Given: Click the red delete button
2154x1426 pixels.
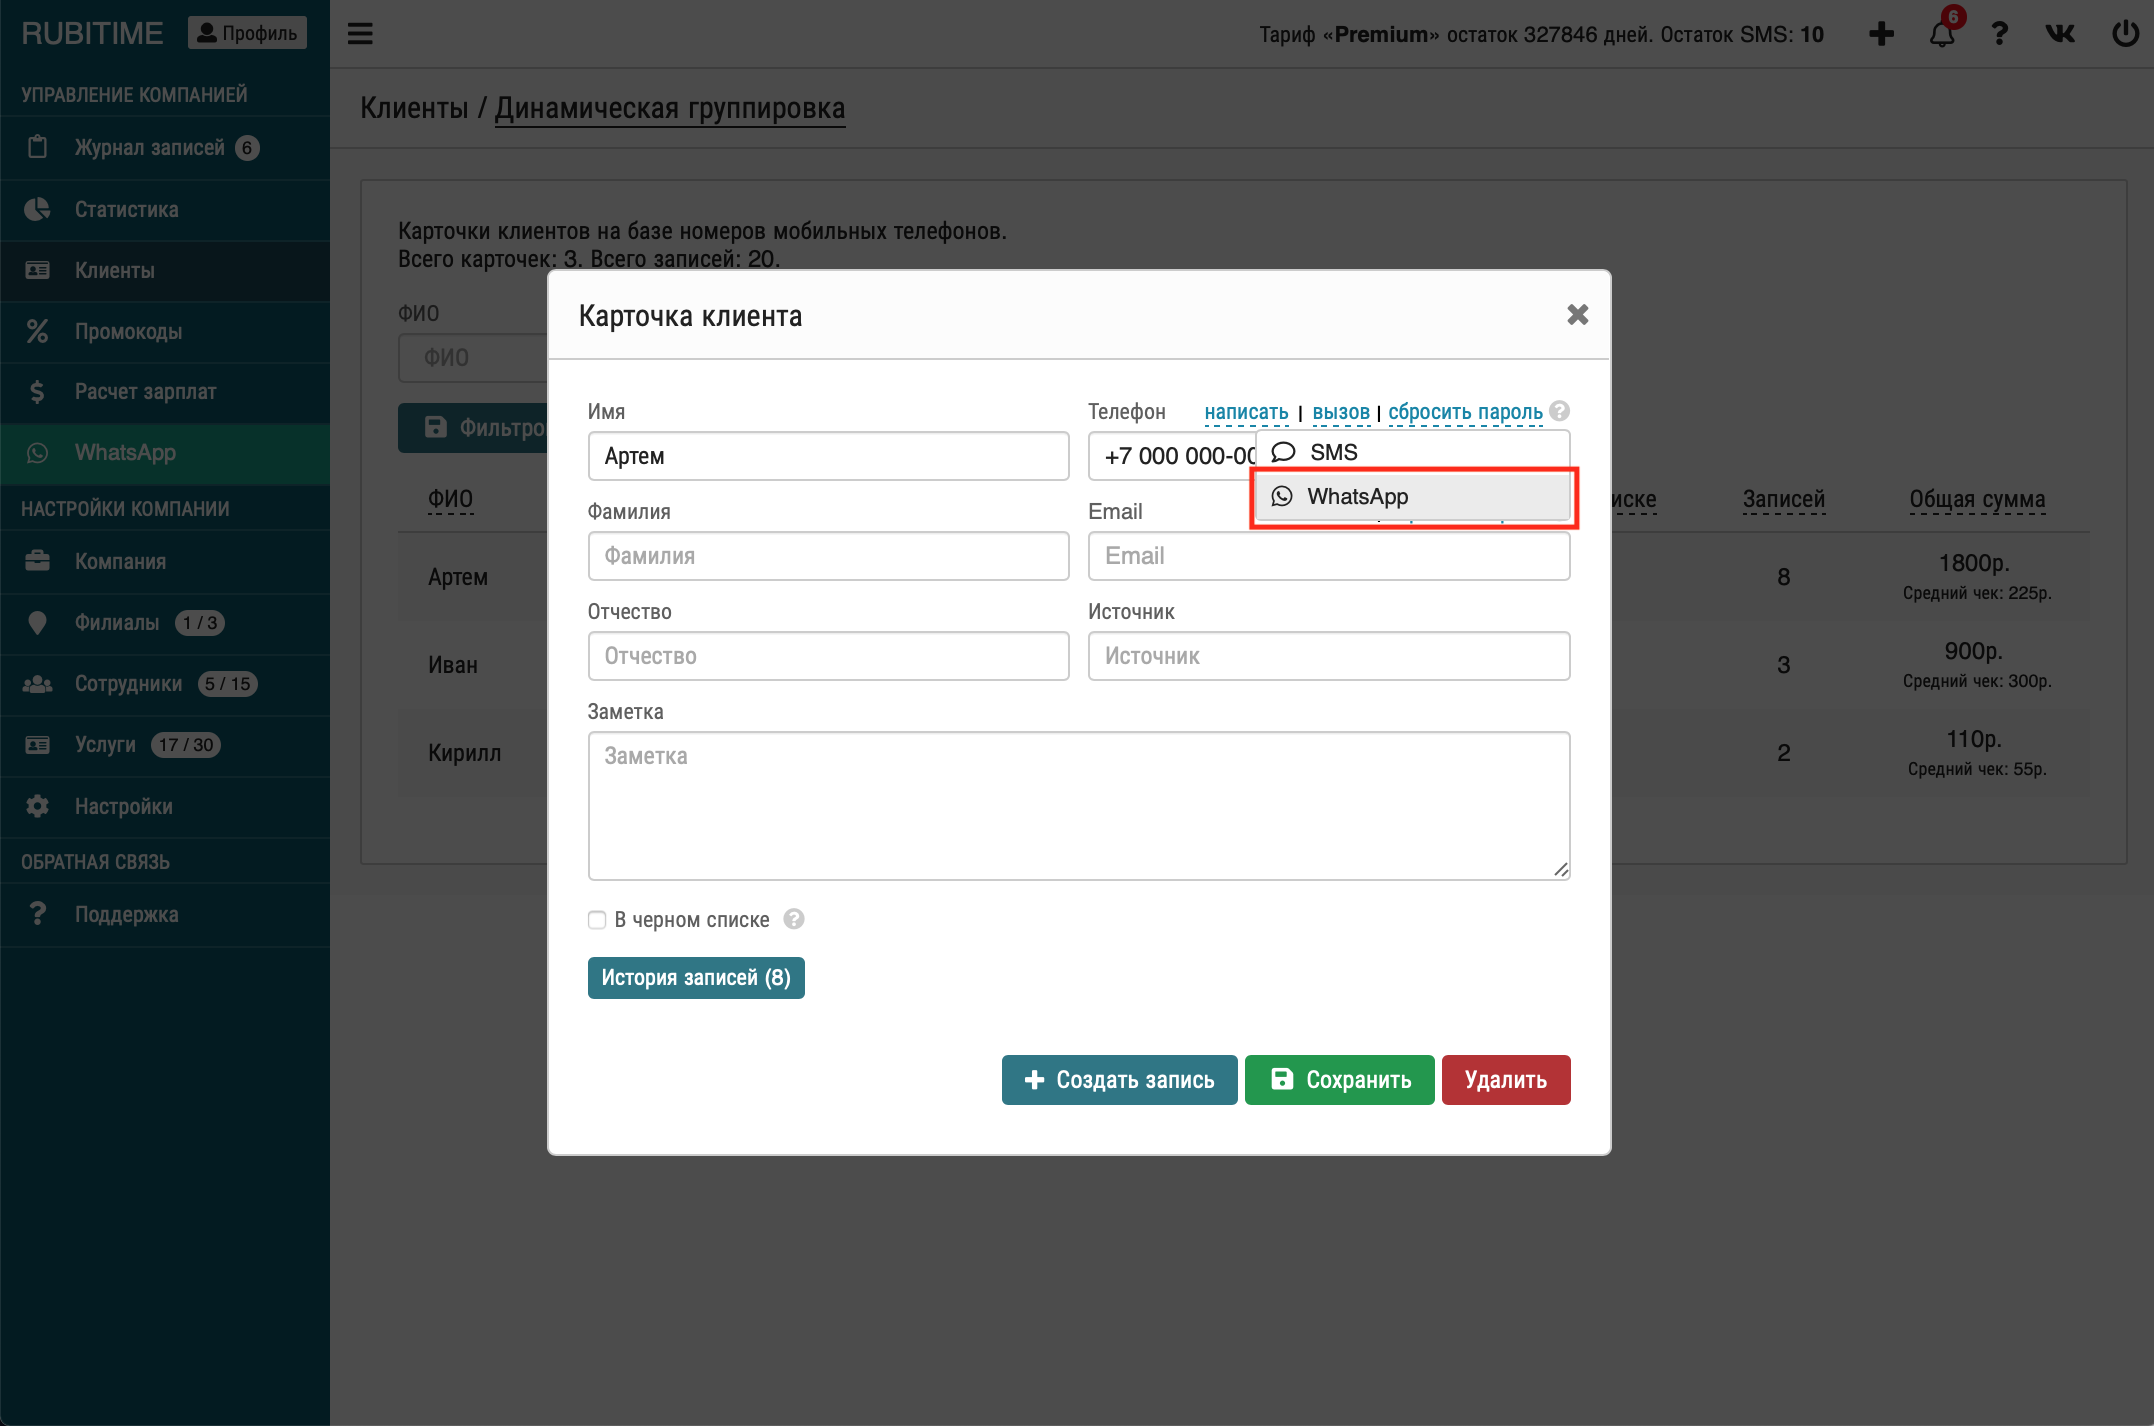Looking at the screenshot, I should tap(1505, 1080).
